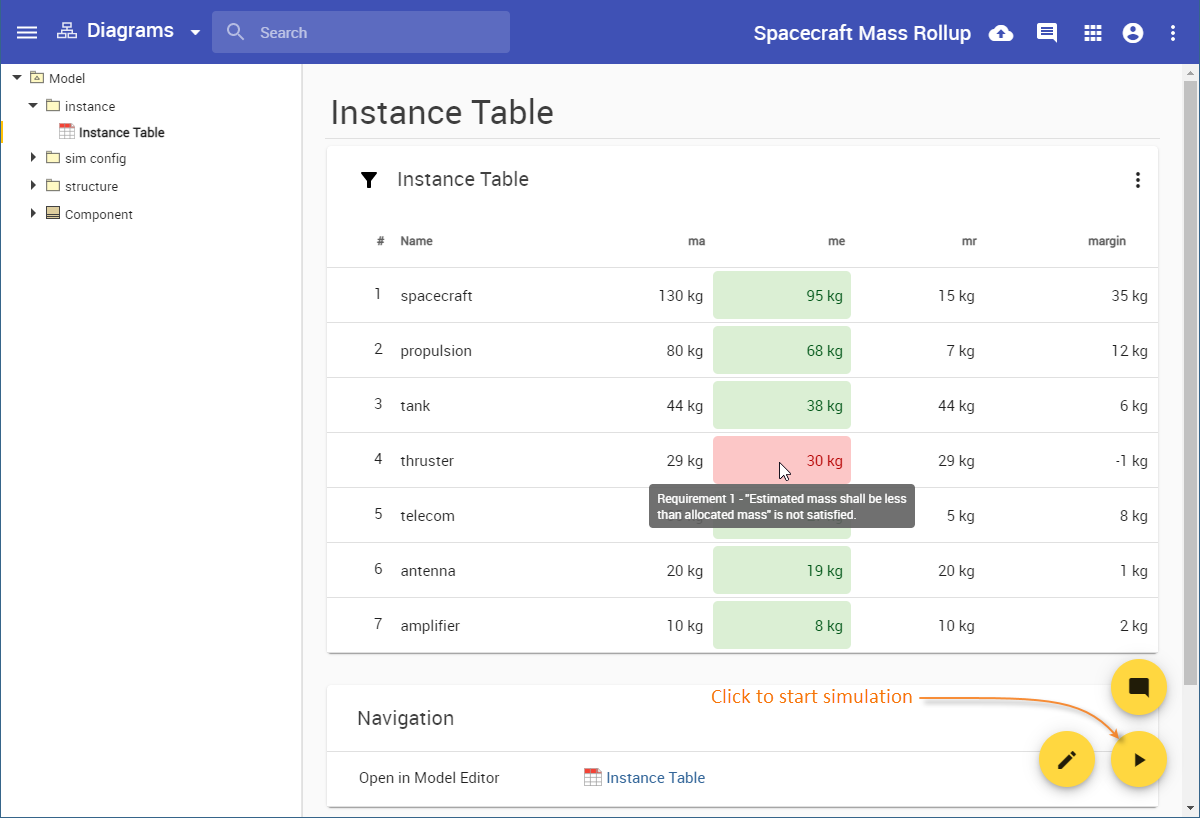Open the header vertical dots menu
Image resolution: width=1200 pixels, height=818 pixels.
pos(1173,33)
